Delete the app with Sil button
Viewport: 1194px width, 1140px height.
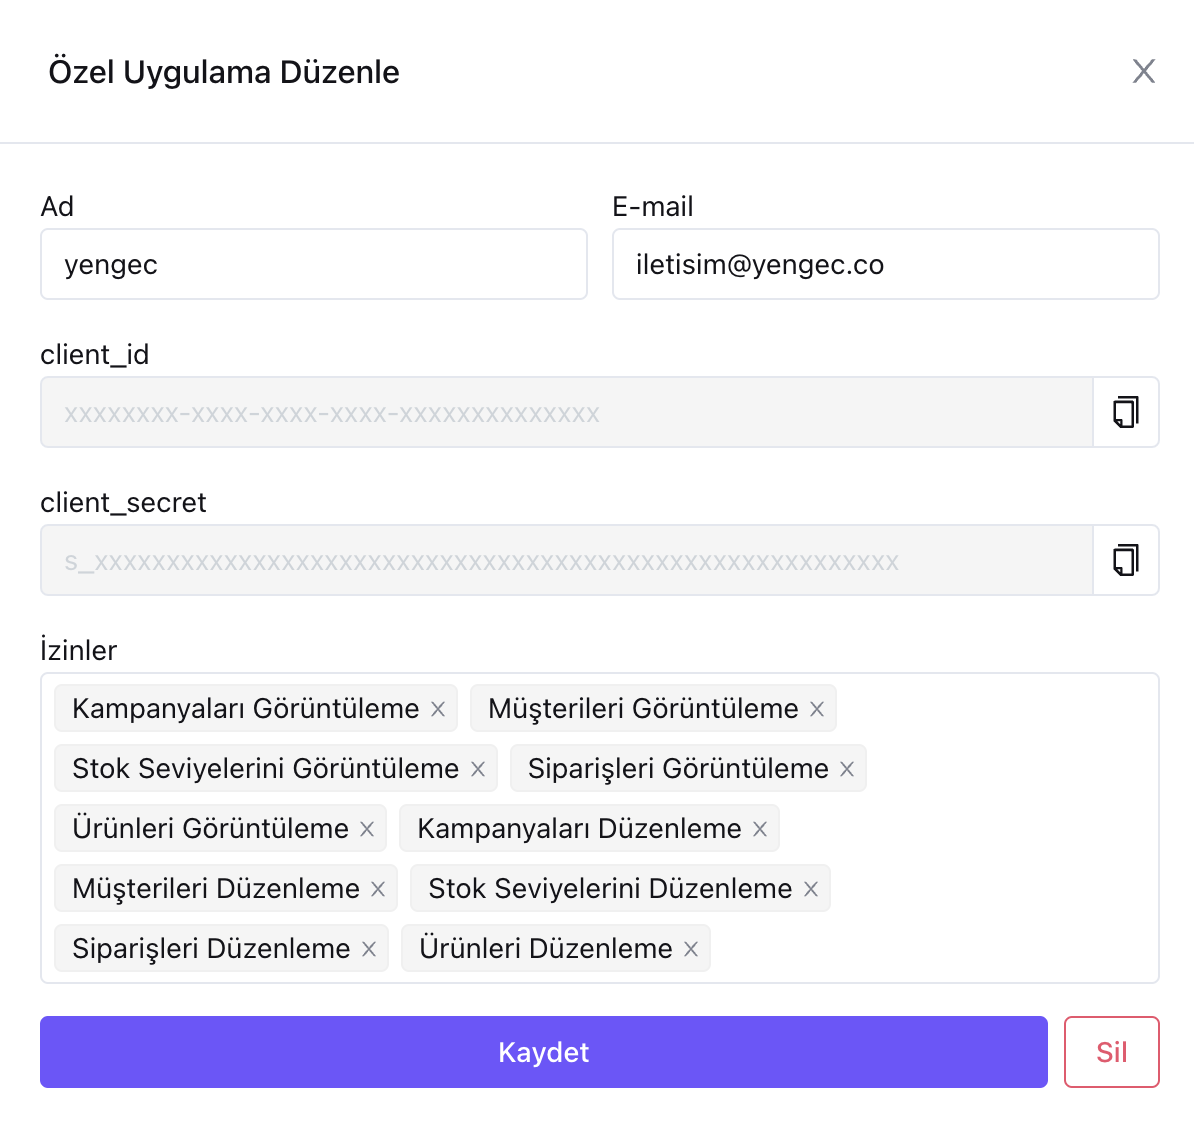[1111, 1052]
